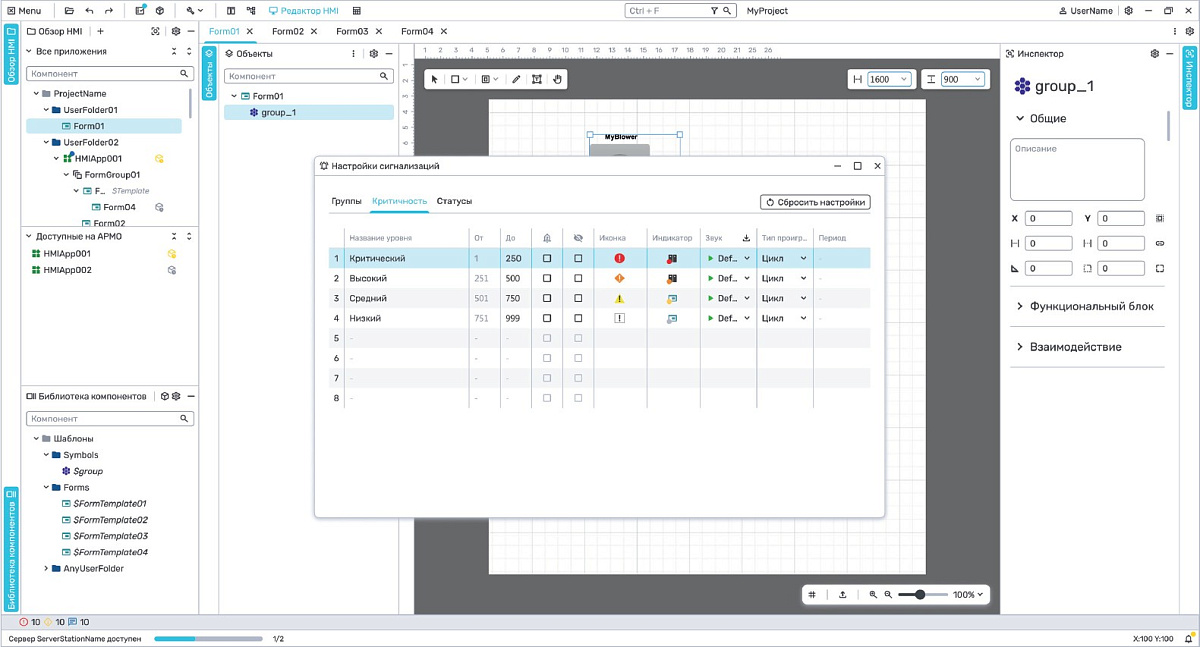This screenshot has height=647, width=1200.
Task: Activate the hand pan tool
Action: tap(558, 79)
